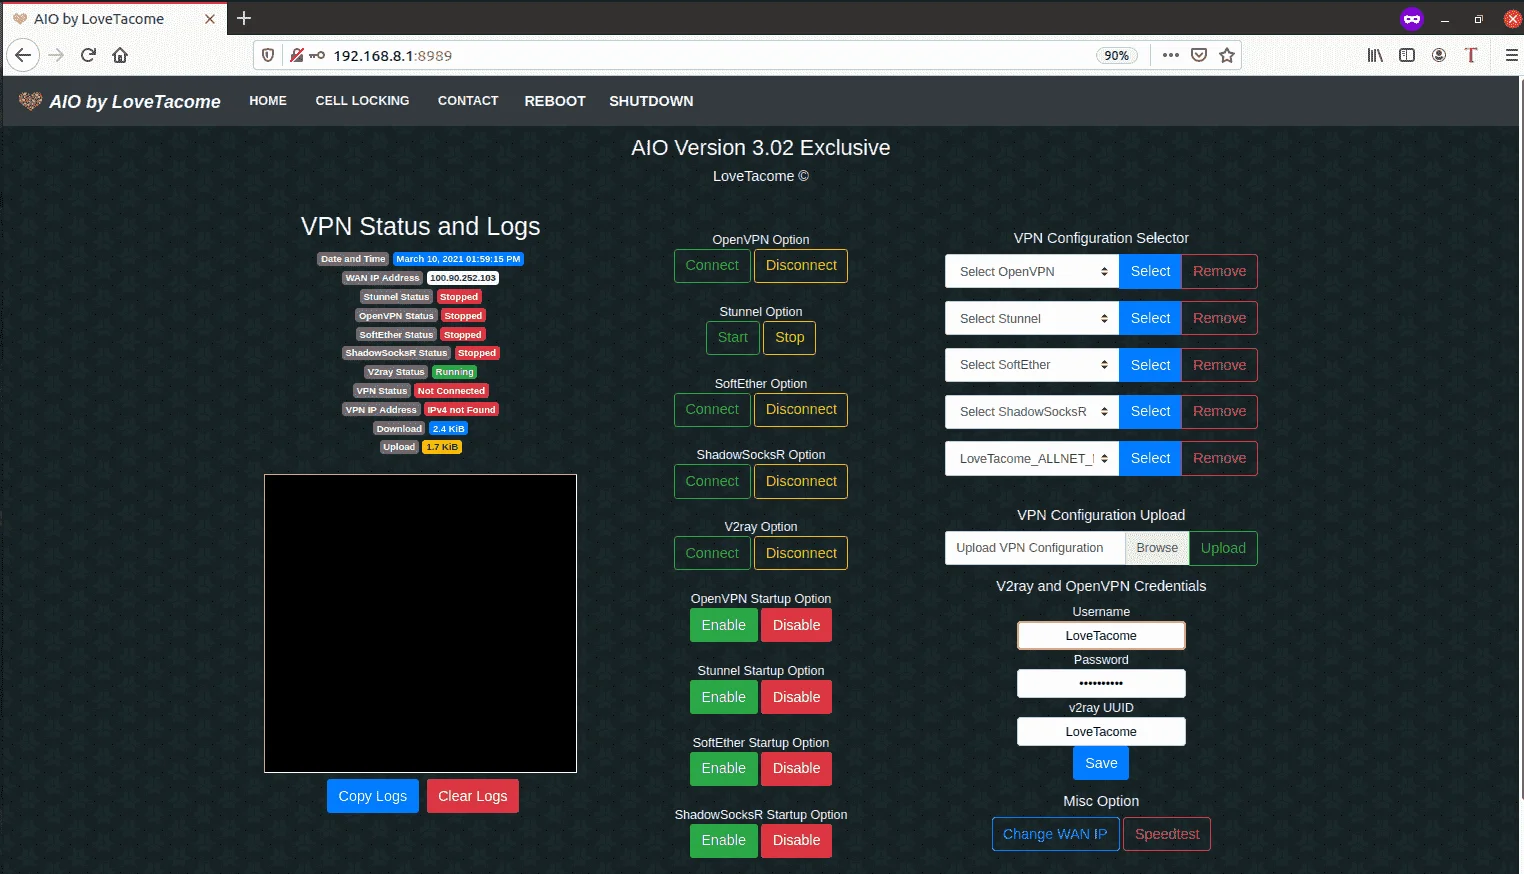
Task: Browse for a VPN configuration file
Action: [1157, 548]
